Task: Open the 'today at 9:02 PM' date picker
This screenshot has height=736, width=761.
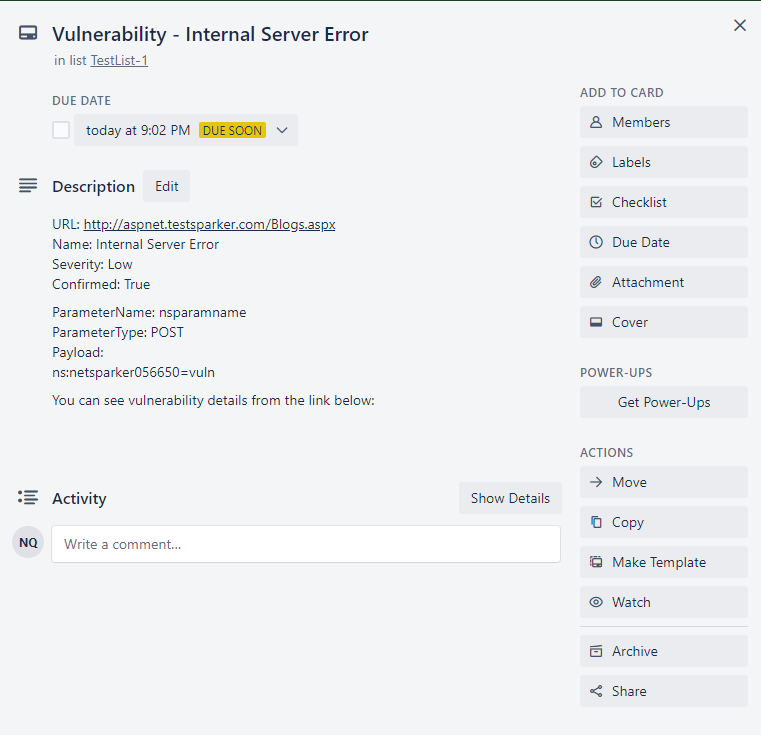Action: pos(138,130)
